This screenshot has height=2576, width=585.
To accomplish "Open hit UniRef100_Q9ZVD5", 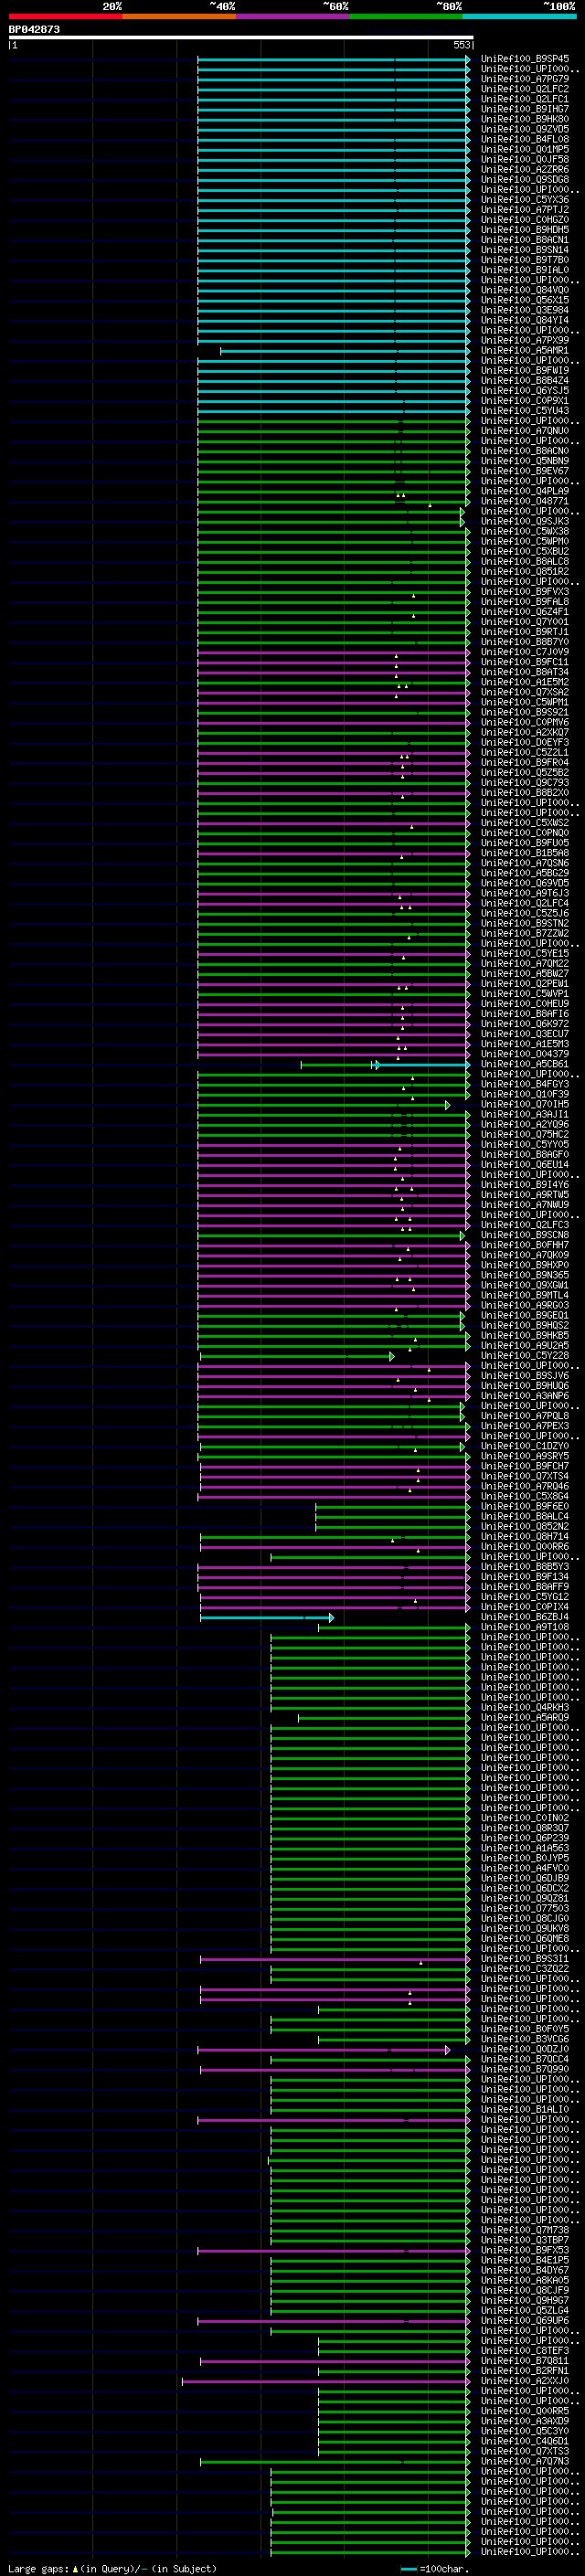I will pyautogui.click(x=524, y=129).
